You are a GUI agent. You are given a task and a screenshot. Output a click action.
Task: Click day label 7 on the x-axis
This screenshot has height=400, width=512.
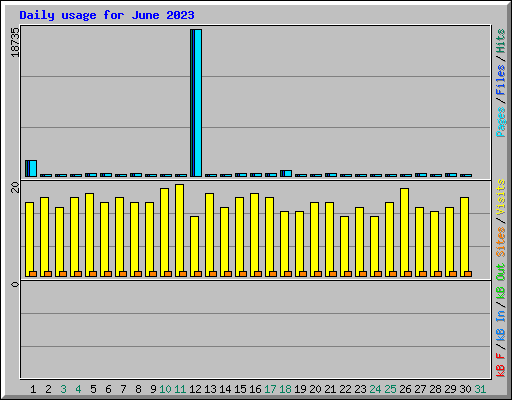pyautogui.click(x=123, y=389)
